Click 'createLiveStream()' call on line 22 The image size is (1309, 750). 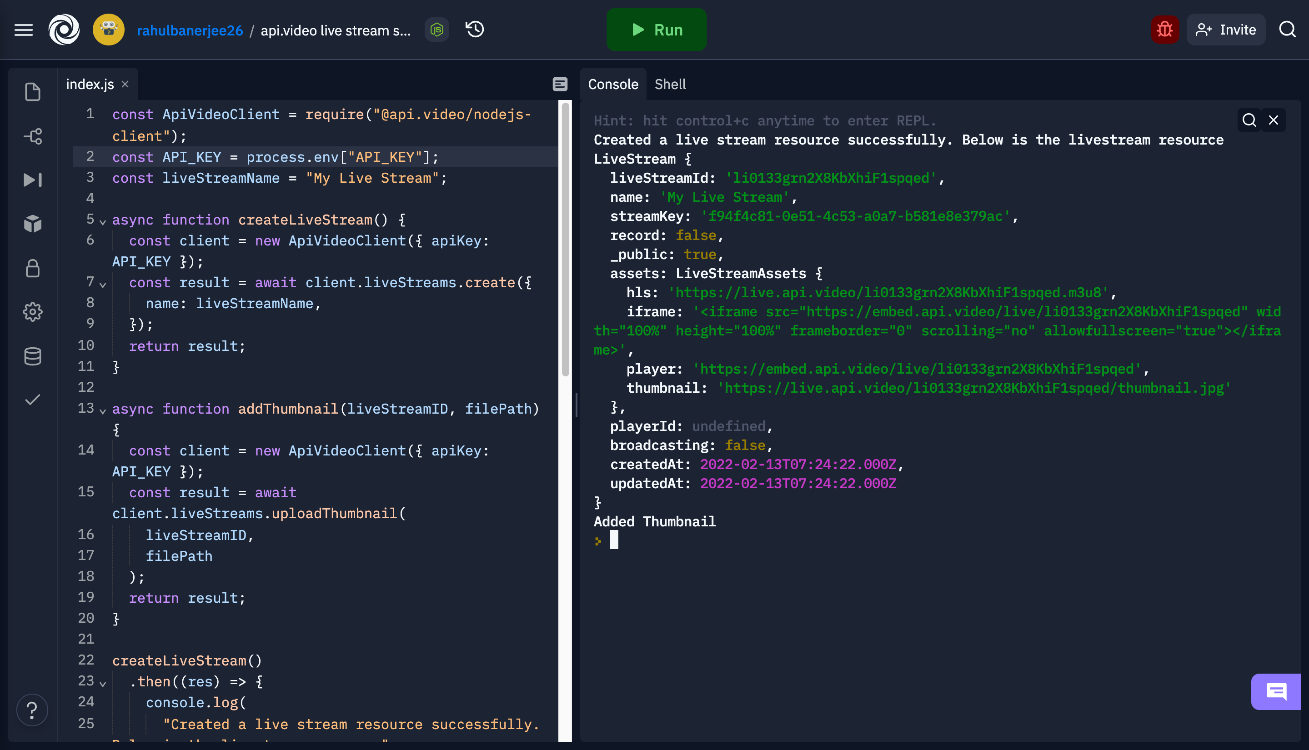[x=187, y=661]
